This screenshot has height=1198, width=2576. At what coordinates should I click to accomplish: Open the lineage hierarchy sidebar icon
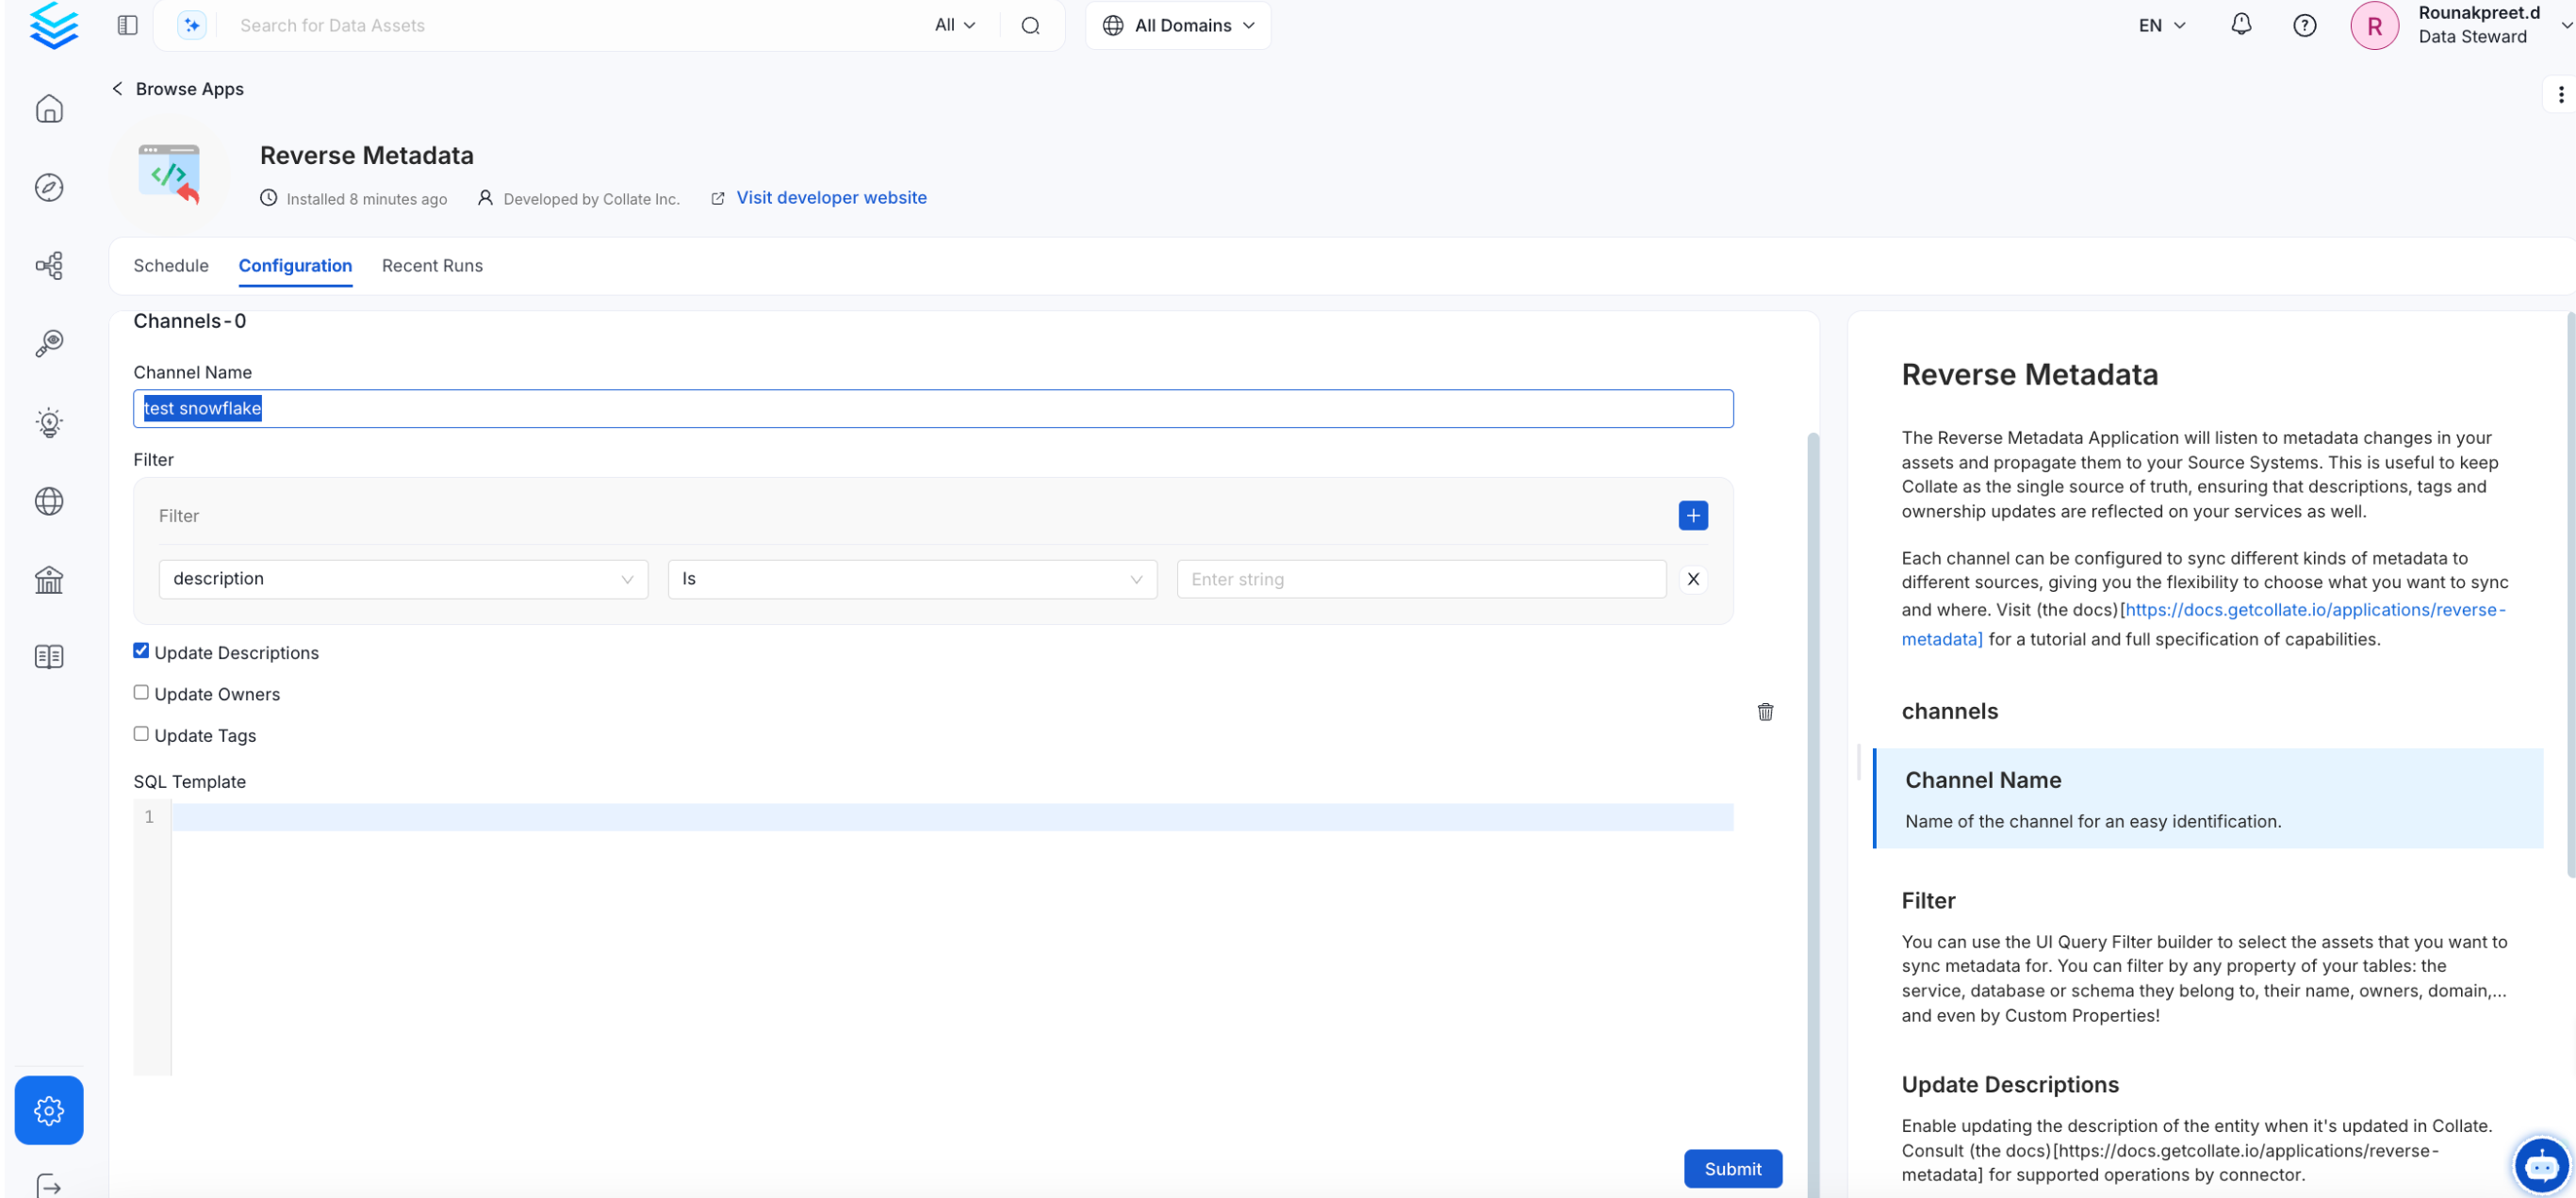point(49,265)
